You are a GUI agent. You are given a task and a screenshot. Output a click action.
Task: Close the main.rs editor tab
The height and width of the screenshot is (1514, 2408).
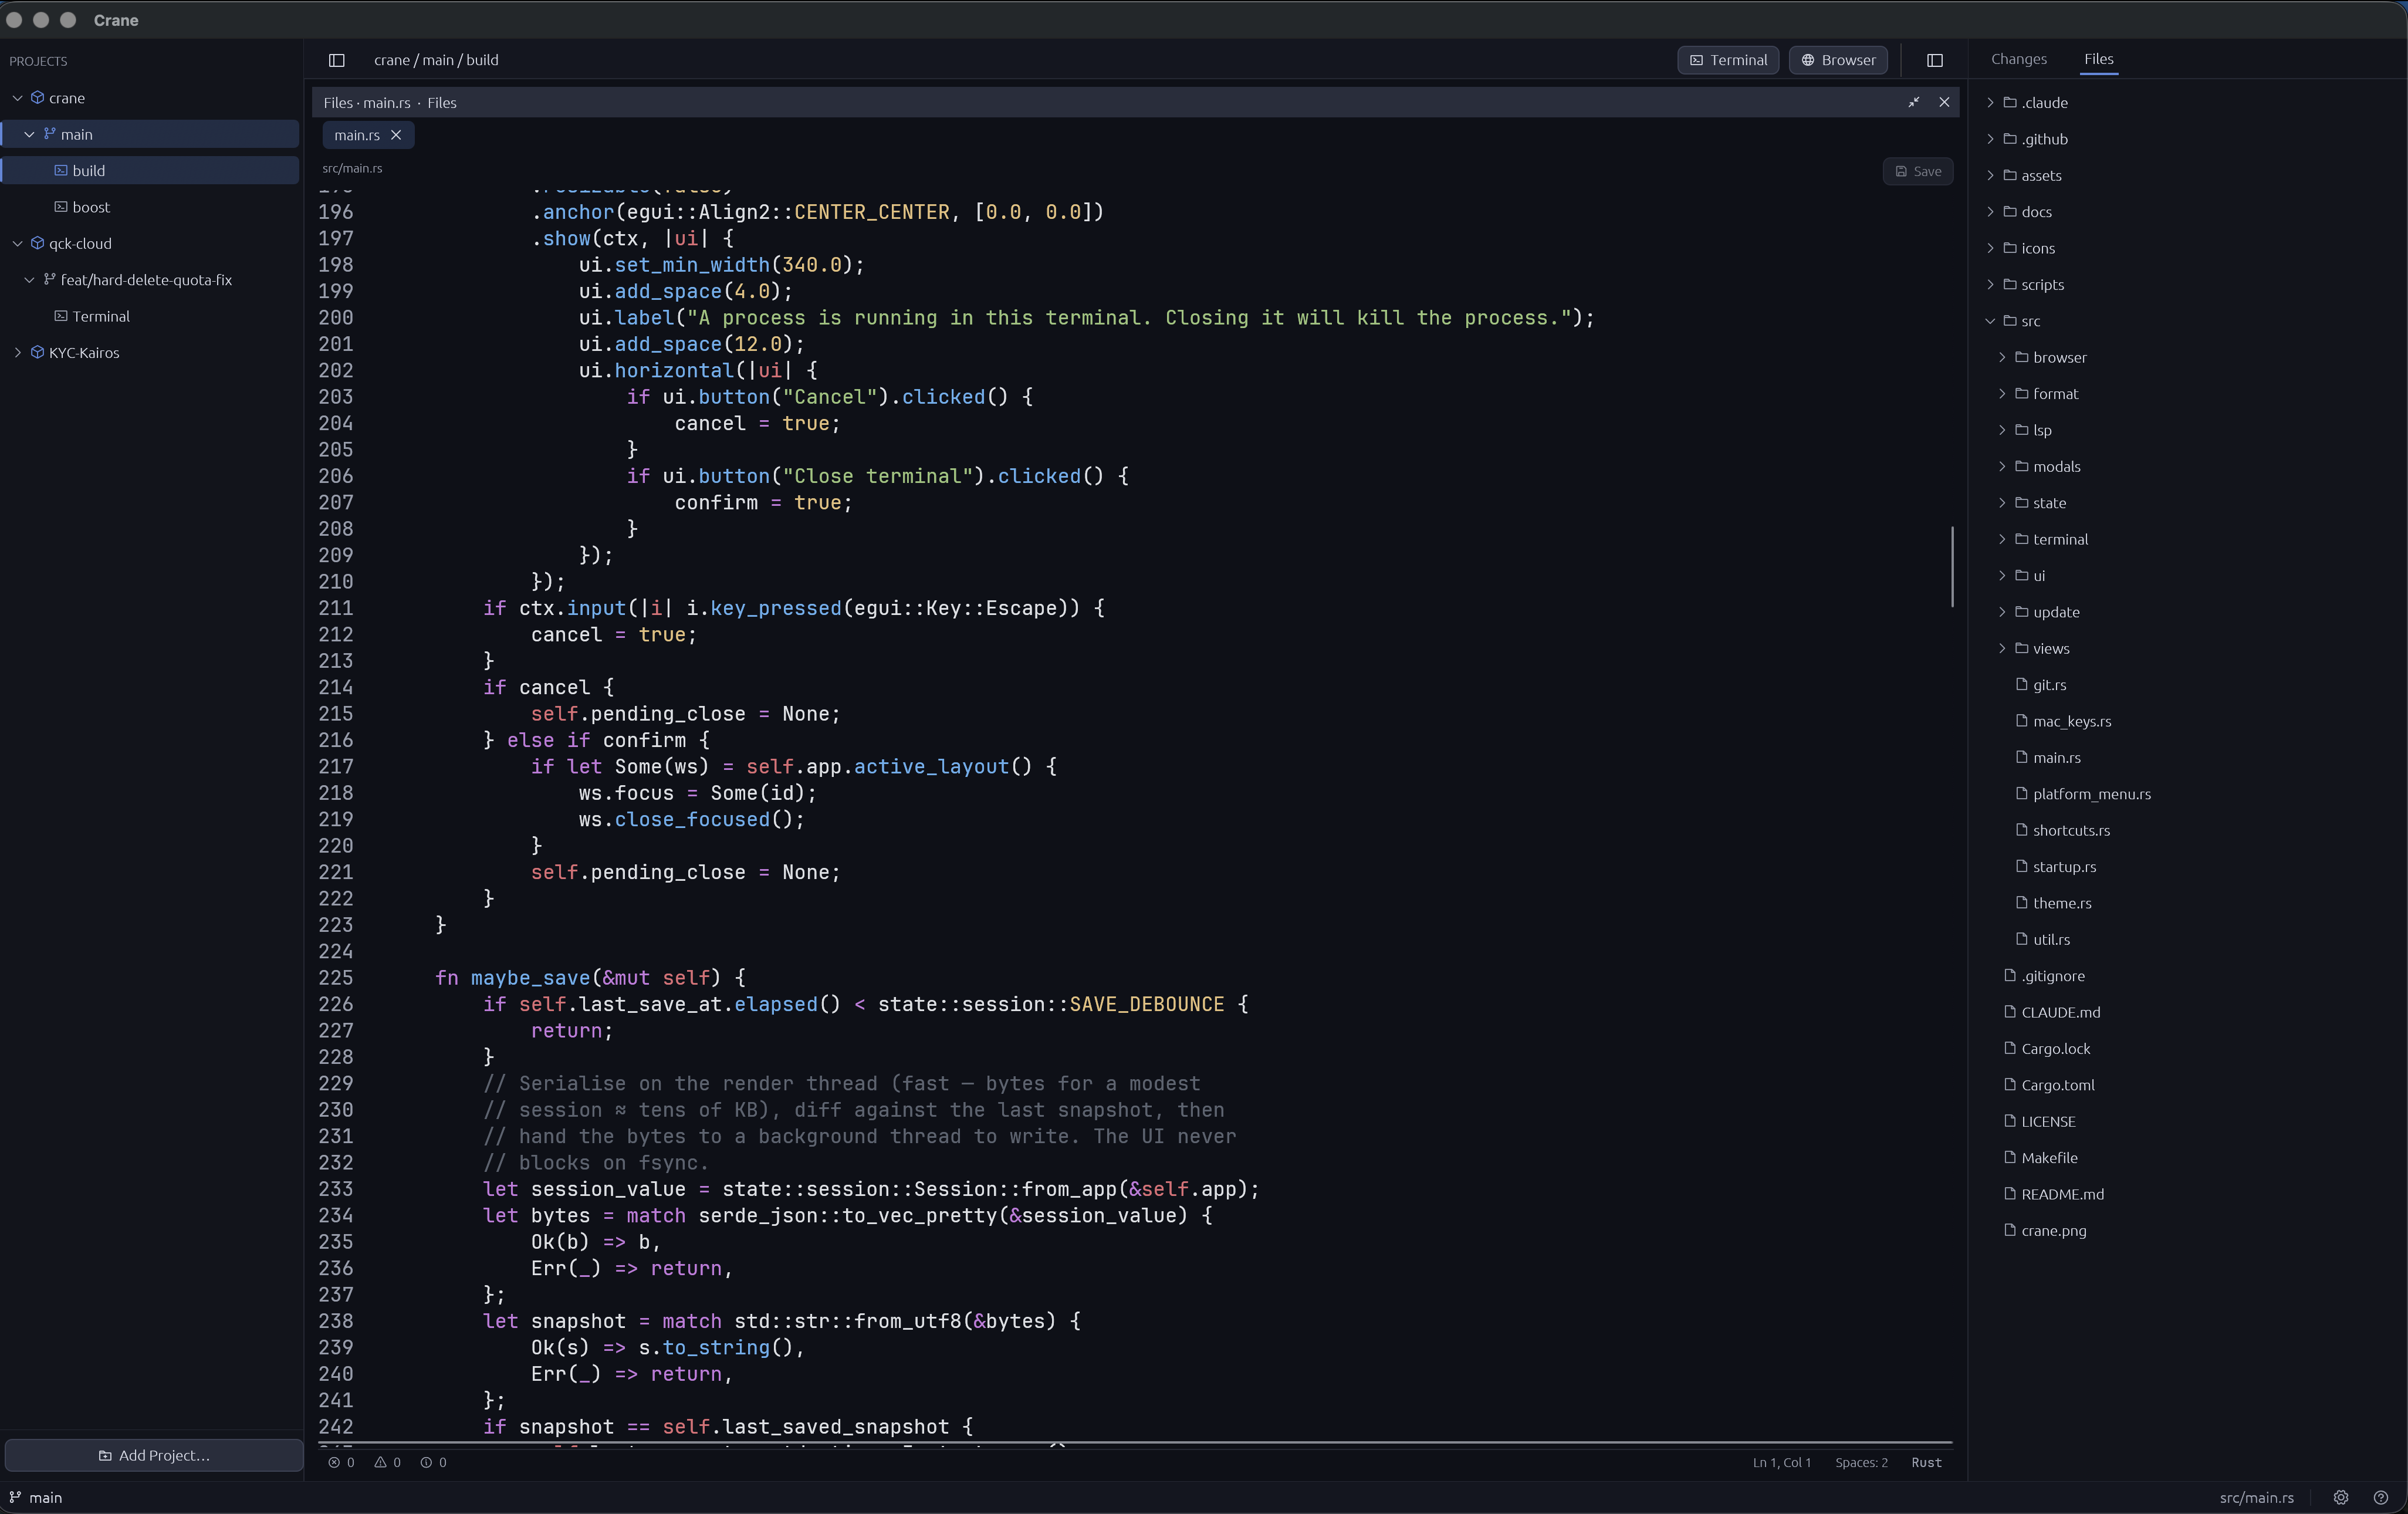[x=396, y=135]
